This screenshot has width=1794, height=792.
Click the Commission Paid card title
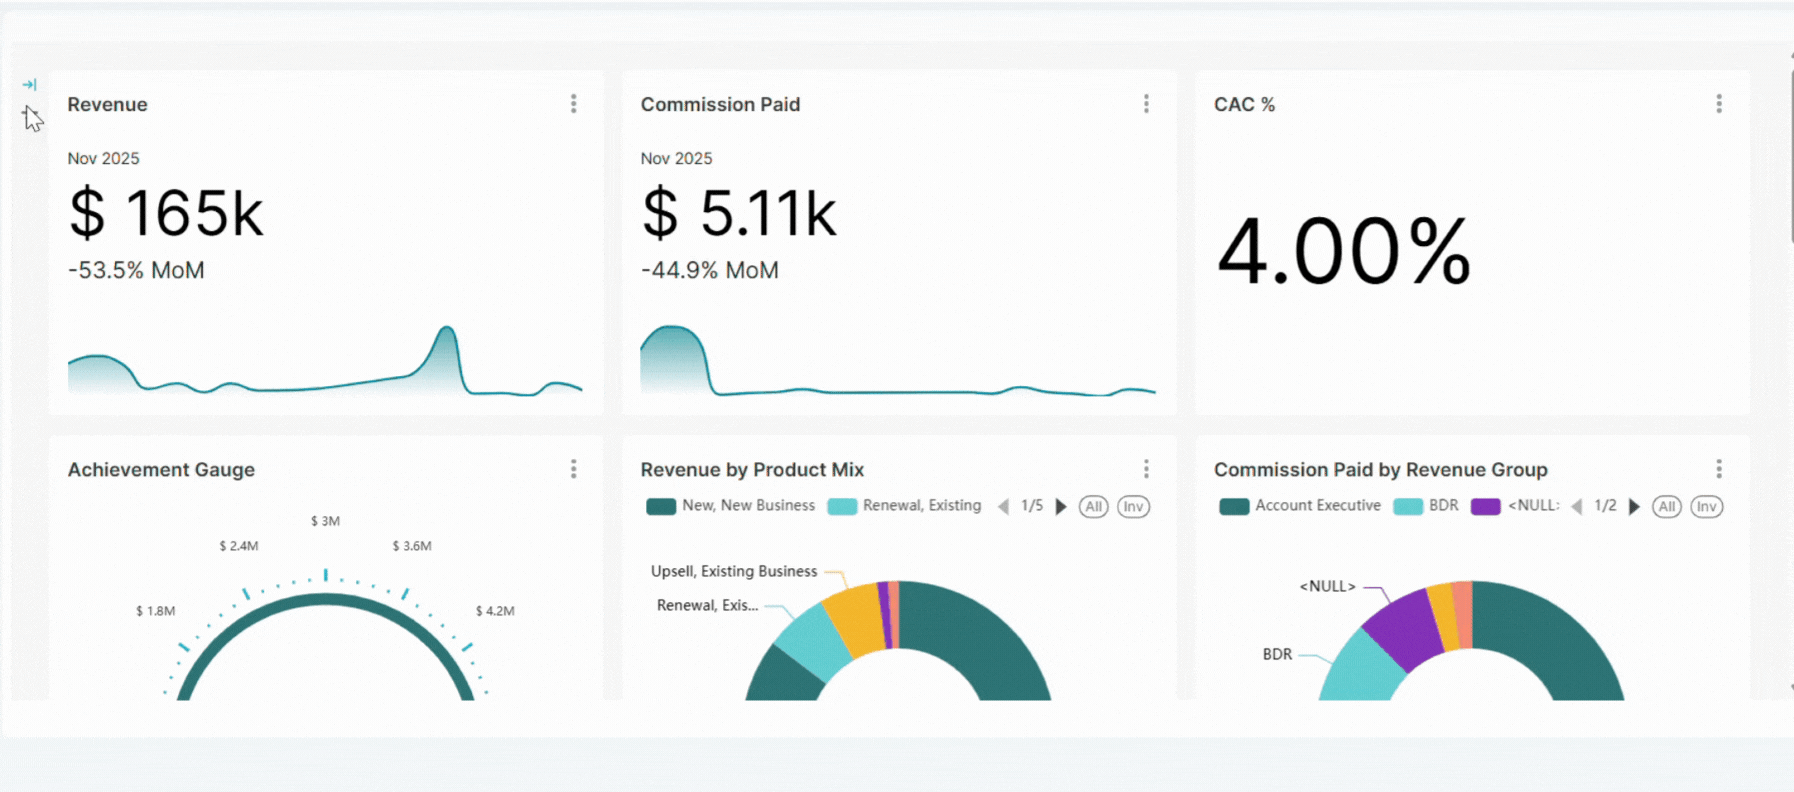[x=720, y=104]
